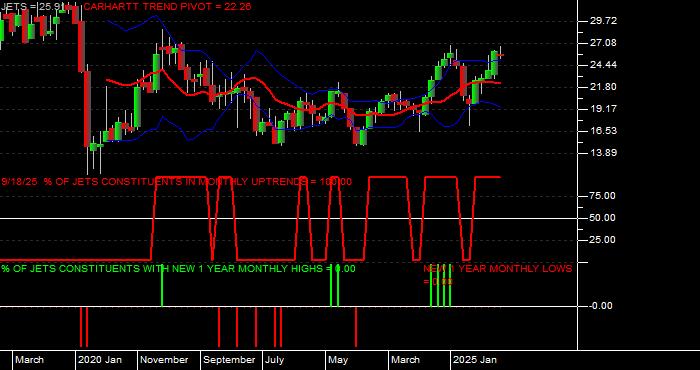The width and height of the screenshot is (700, 370).
Task: Click the 21.80 price axis value
Action: tap(604, 87)
